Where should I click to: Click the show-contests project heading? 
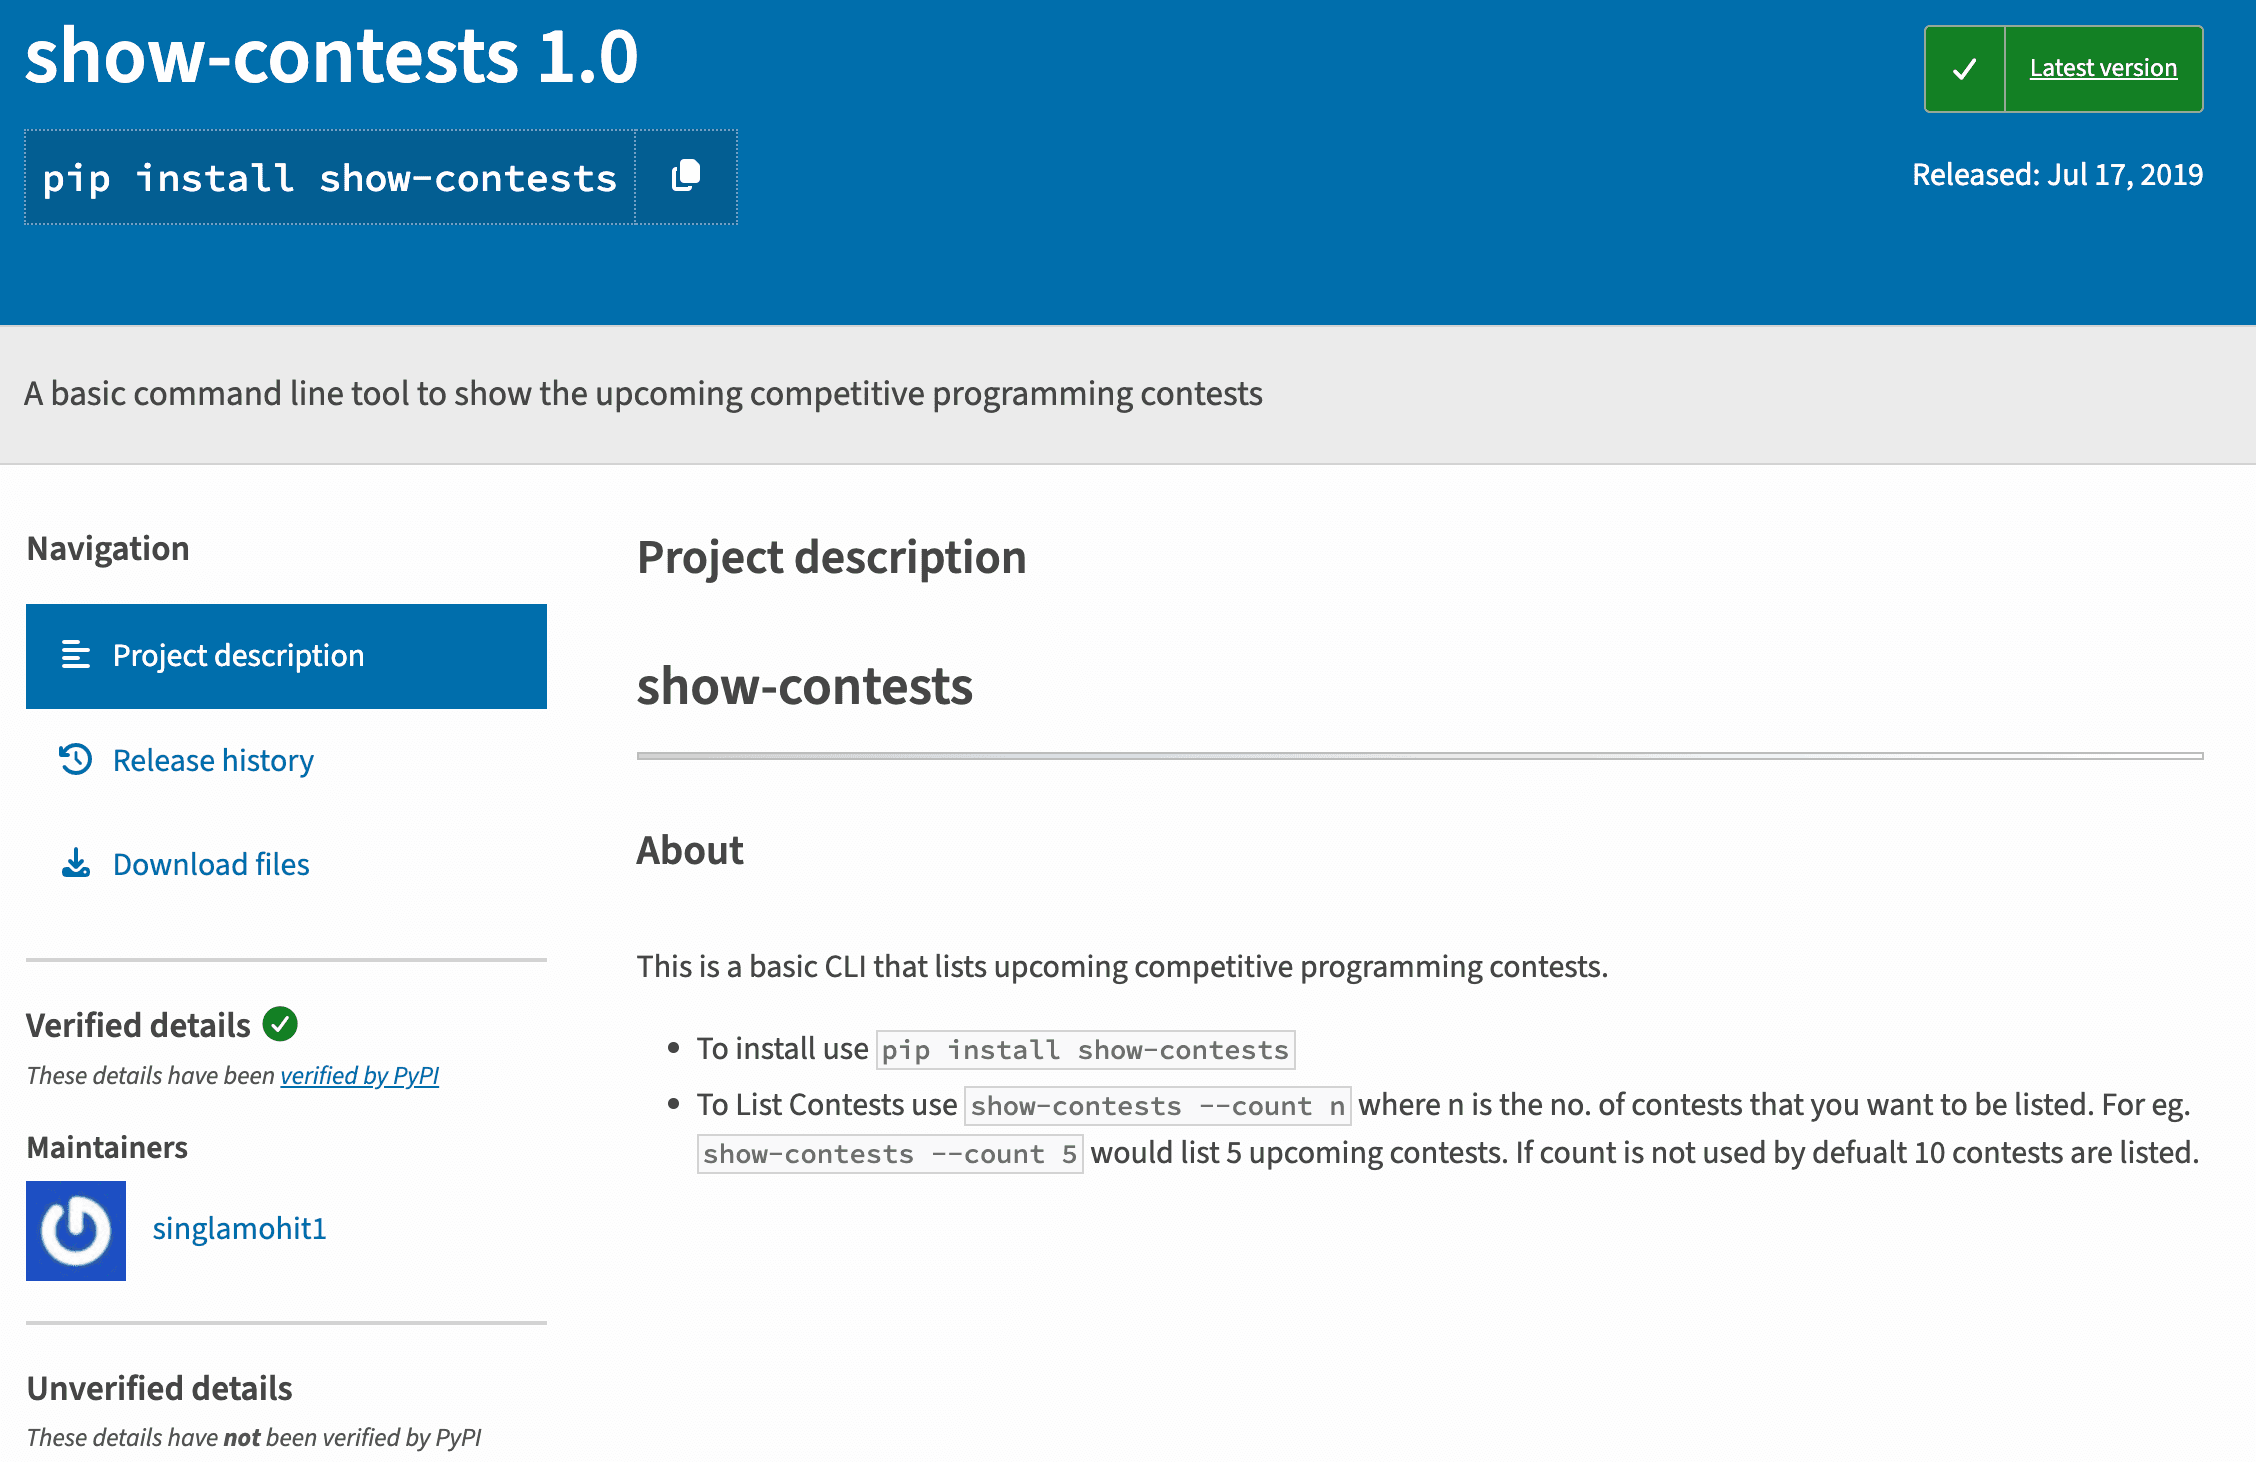pos(804,687)
